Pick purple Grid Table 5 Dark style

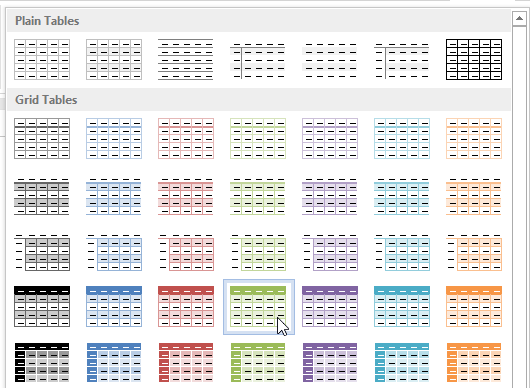click(x=330, y=363)
